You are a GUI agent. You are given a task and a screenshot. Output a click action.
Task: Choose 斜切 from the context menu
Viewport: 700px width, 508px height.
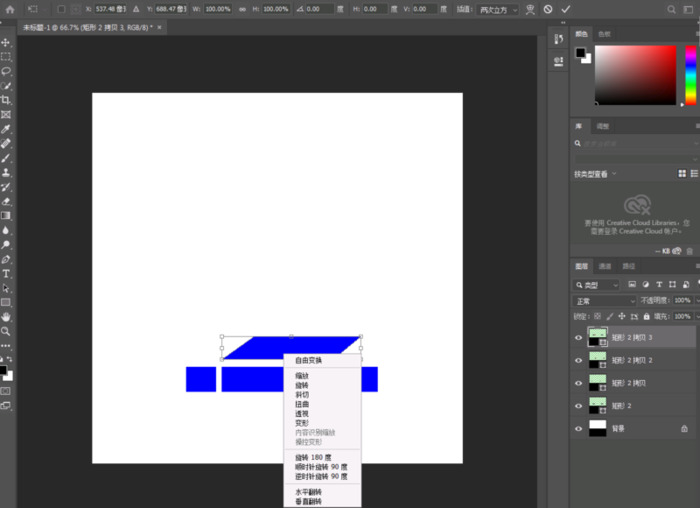(302, 395)
